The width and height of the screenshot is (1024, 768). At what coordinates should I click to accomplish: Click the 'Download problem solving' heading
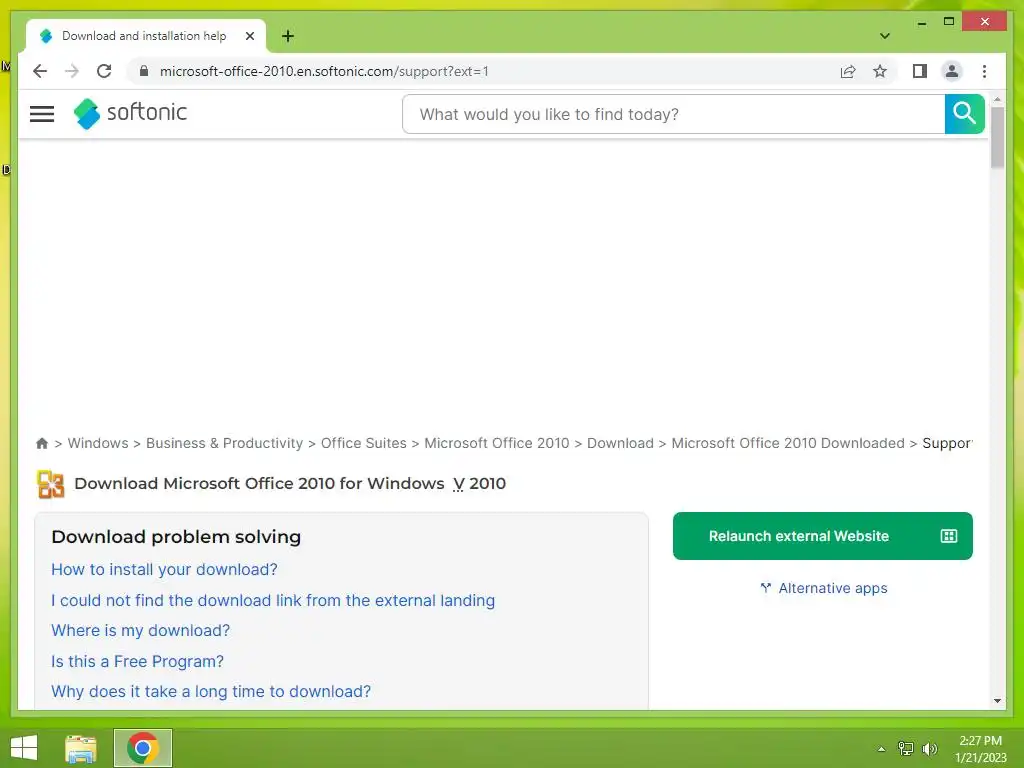coord(176,537)
